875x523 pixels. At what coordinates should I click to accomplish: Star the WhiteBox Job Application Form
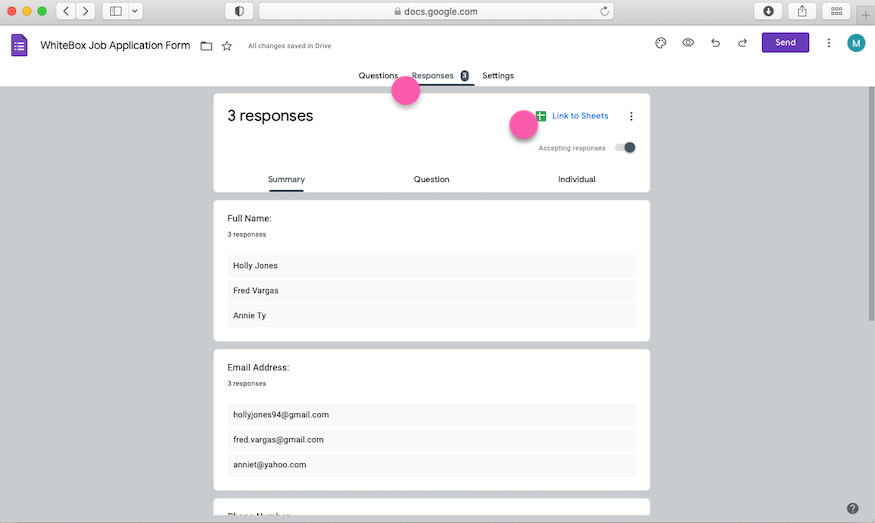click(227, 46)
